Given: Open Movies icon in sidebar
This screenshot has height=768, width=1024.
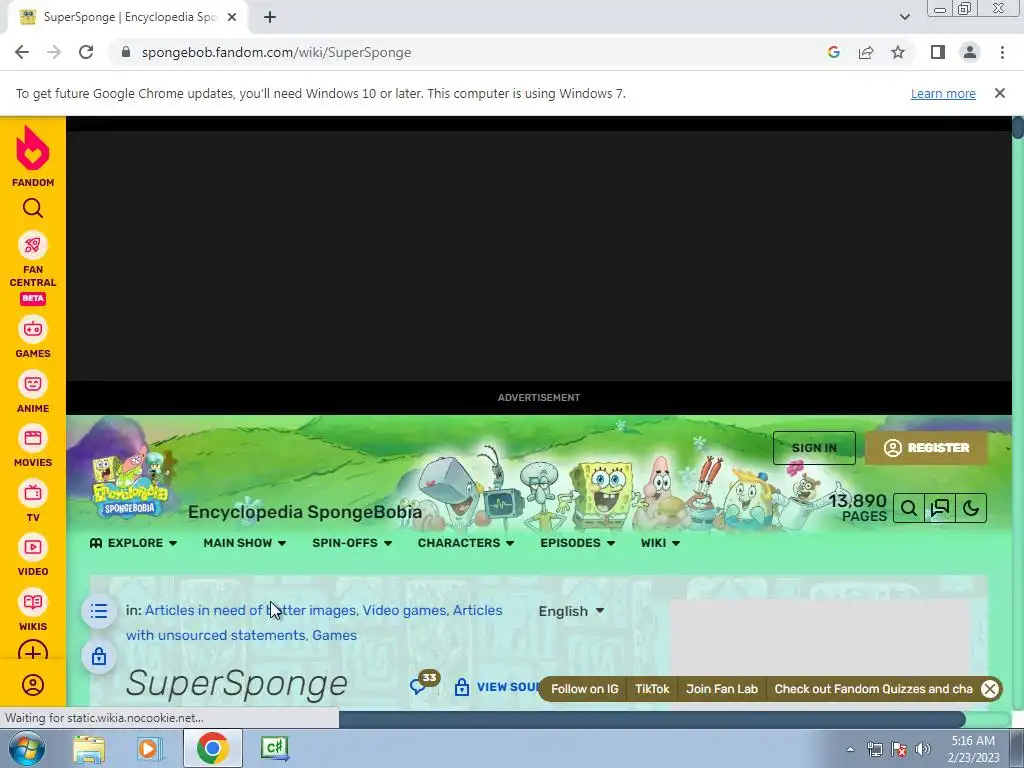Looking at the screenshot, I should pos(33,438).
